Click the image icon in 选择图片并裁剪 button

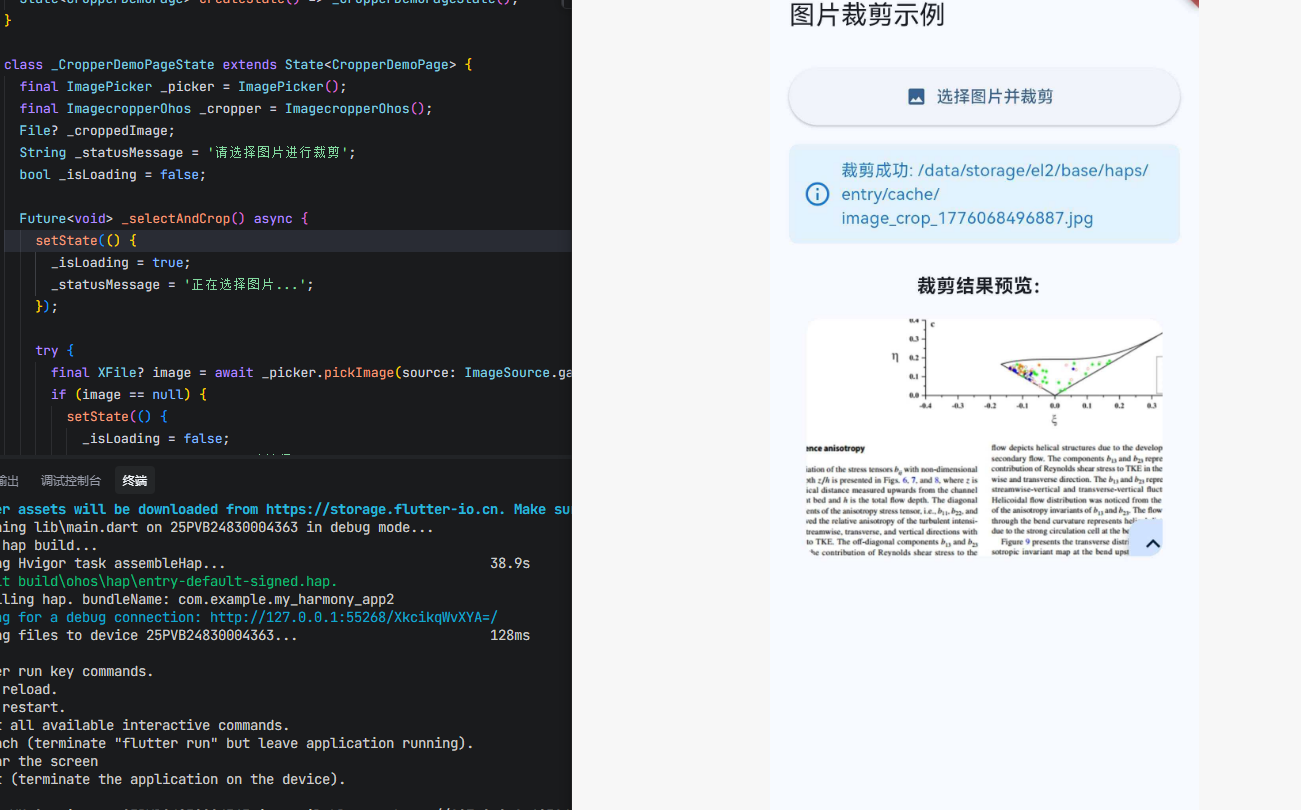click(916, 97)
